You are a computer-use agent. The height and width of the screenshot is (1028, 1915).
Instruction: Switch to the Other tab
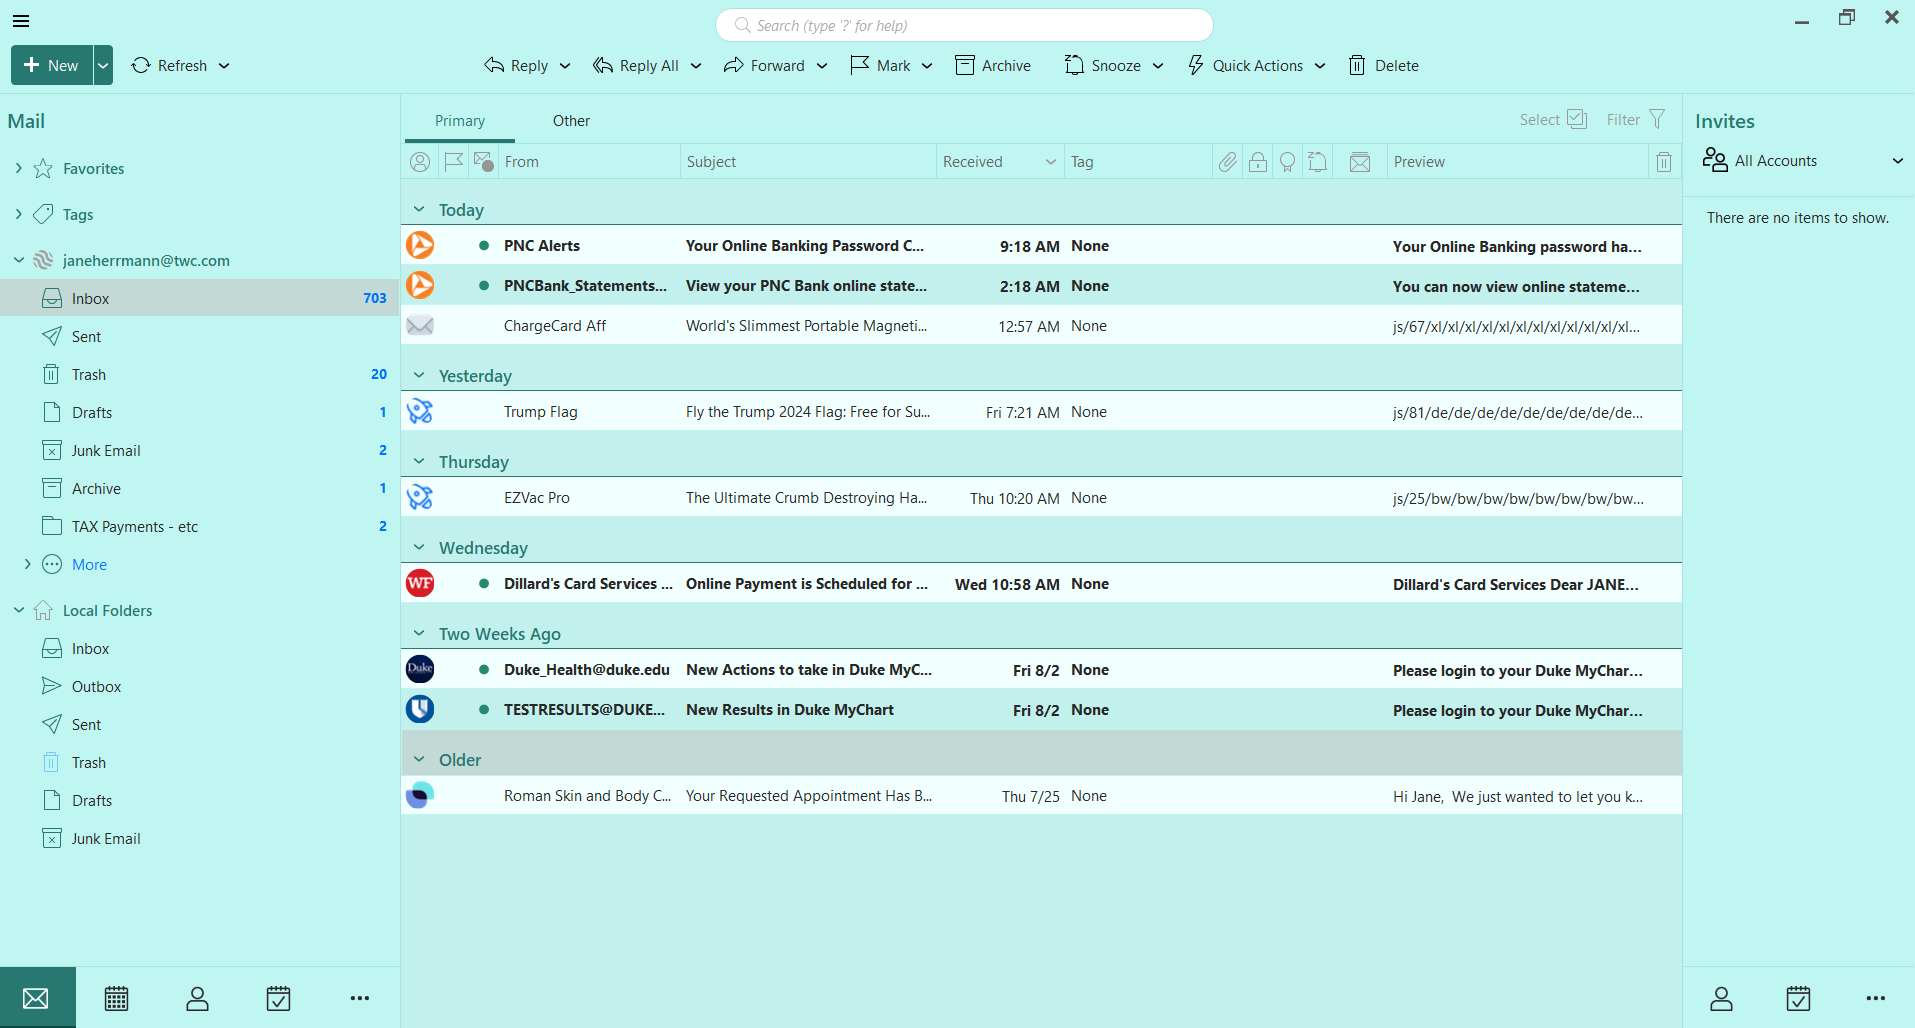click(571, 121)
